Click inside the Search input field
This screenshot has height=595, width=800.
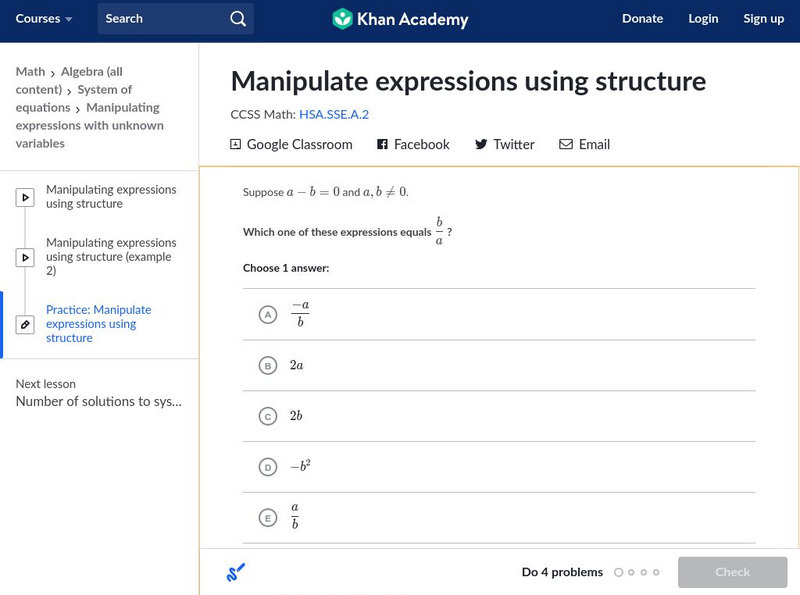coord(160,19)
